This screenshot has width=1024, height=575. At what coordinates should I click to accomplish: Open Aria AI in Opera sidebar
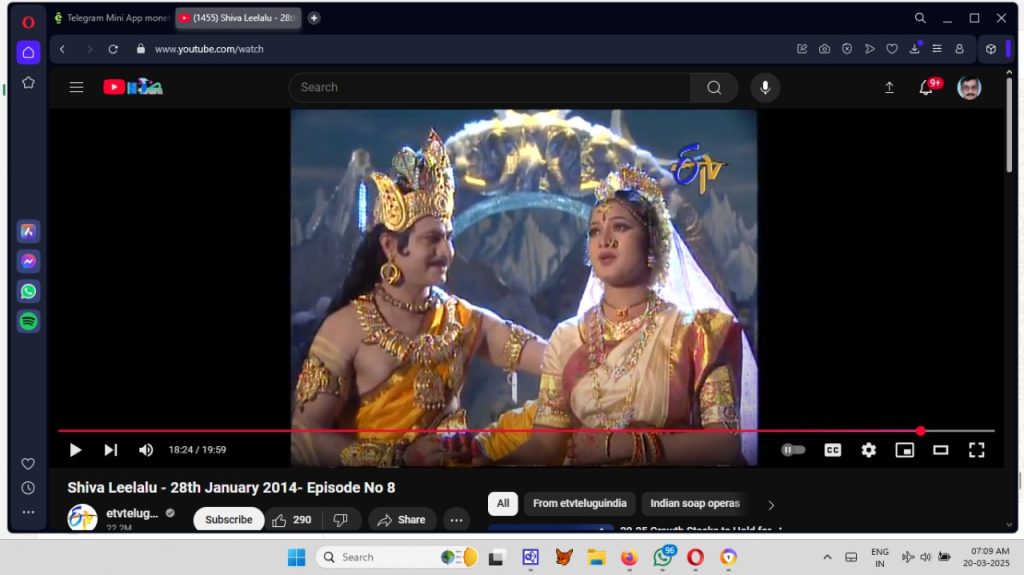[28, 231]
